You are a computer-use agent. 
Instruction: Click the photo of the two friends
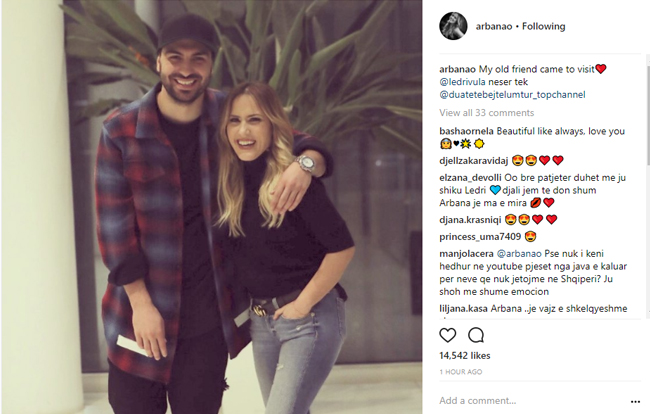coord(211,207)
